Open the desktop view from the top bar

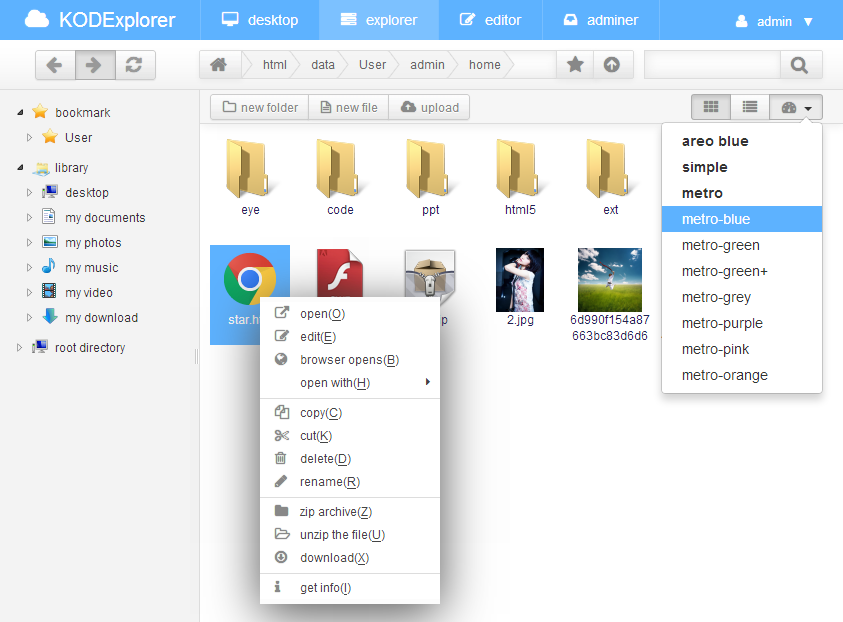click(x=231, y=20)
